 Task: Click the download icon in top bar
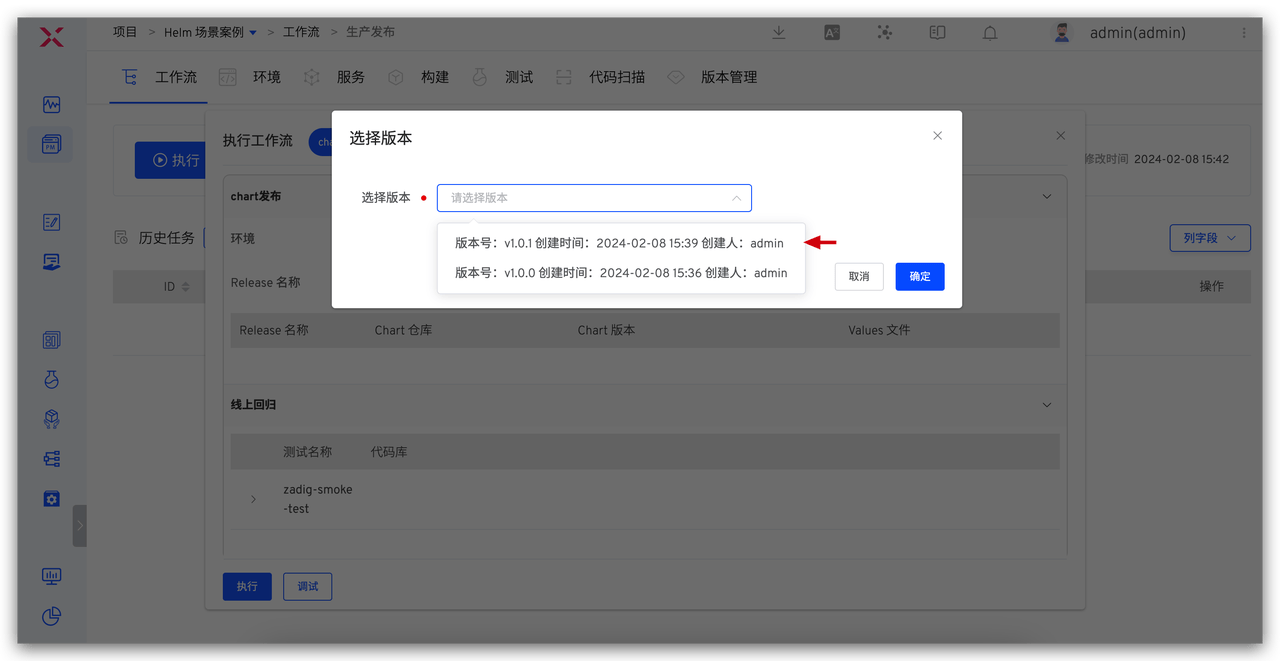(x=779, y=32)
